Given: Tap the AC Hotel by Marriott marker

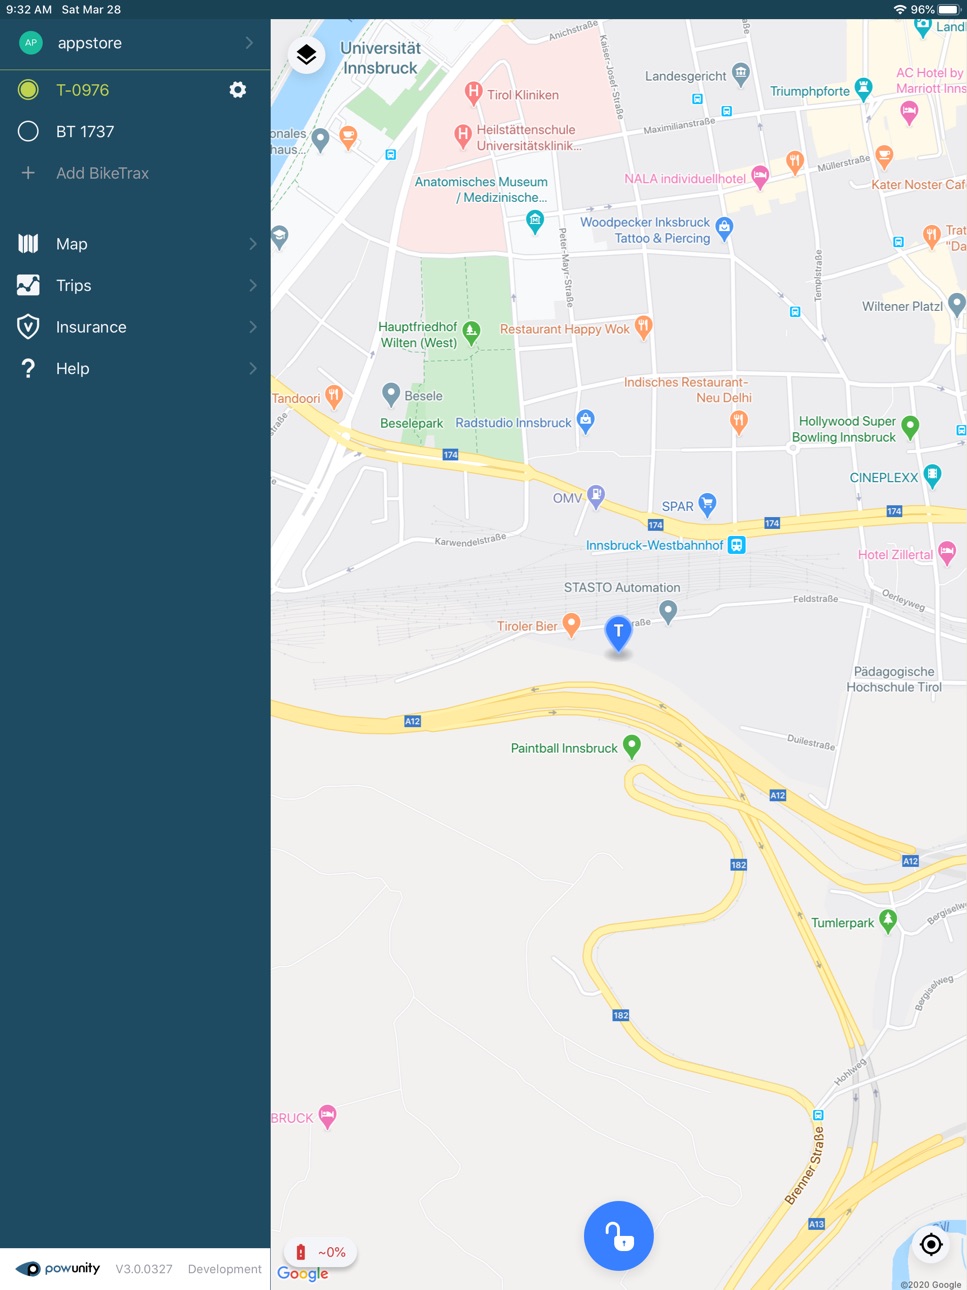Looking at the screenshot, I should click(909, 113).
